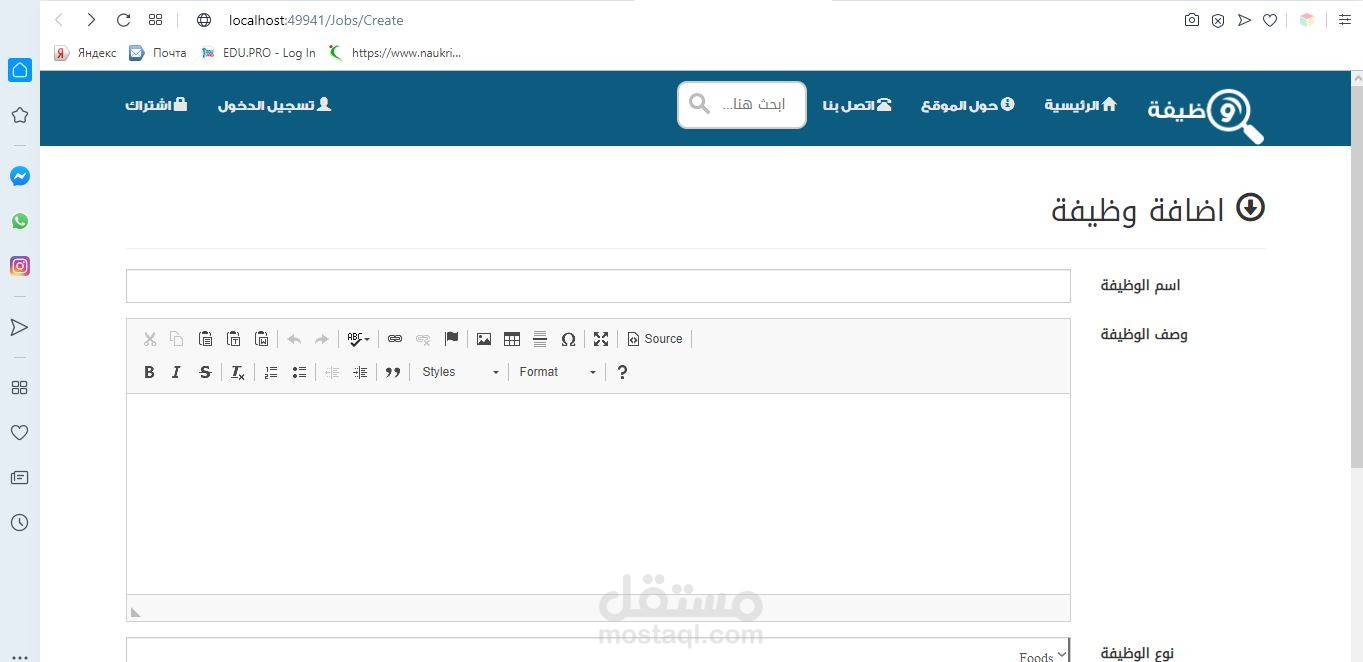The height and width of the screenshot is (662, 1363).
Task: Insert an anchor with the flag icon
Action: pos(451,339)
